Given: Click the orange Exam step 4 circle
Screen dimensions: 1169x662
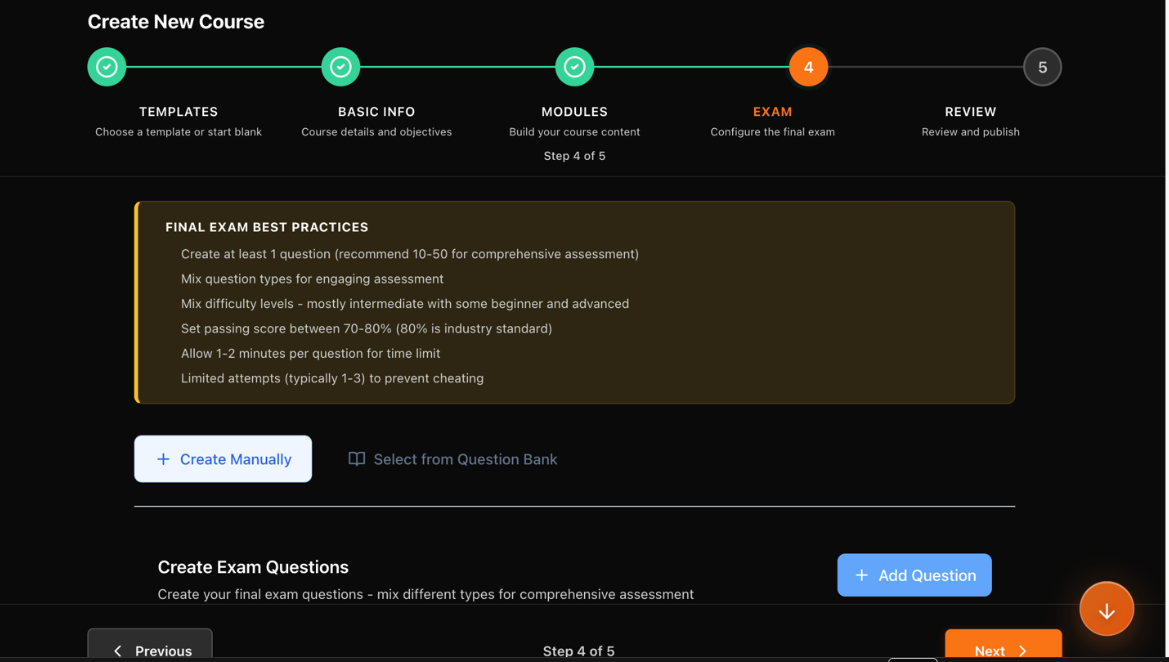Looking at the screenshot, I should [808, 66].
